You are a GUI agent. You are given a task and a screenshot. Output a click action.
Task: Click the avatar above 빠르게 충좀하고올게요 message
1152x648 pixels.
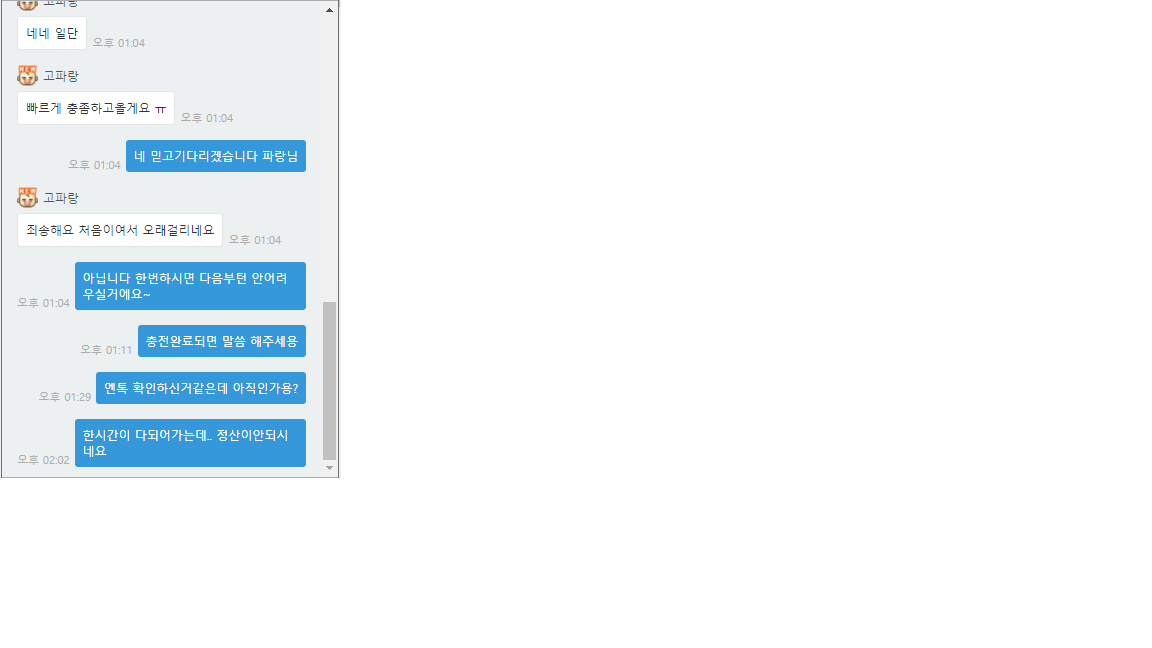[27, 76]
